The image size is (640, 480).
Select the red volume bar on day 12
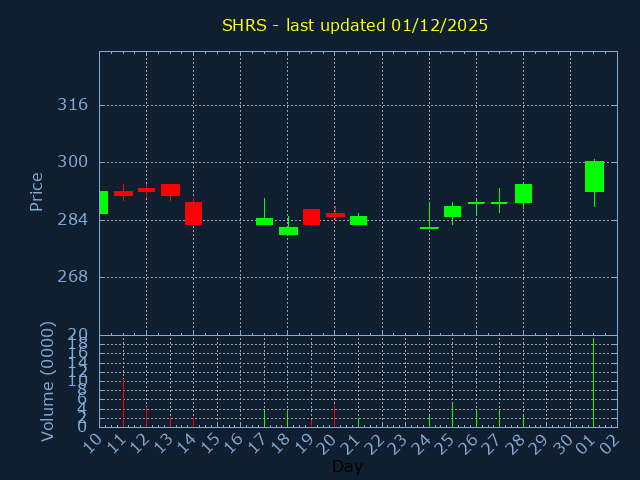(146, 416)
